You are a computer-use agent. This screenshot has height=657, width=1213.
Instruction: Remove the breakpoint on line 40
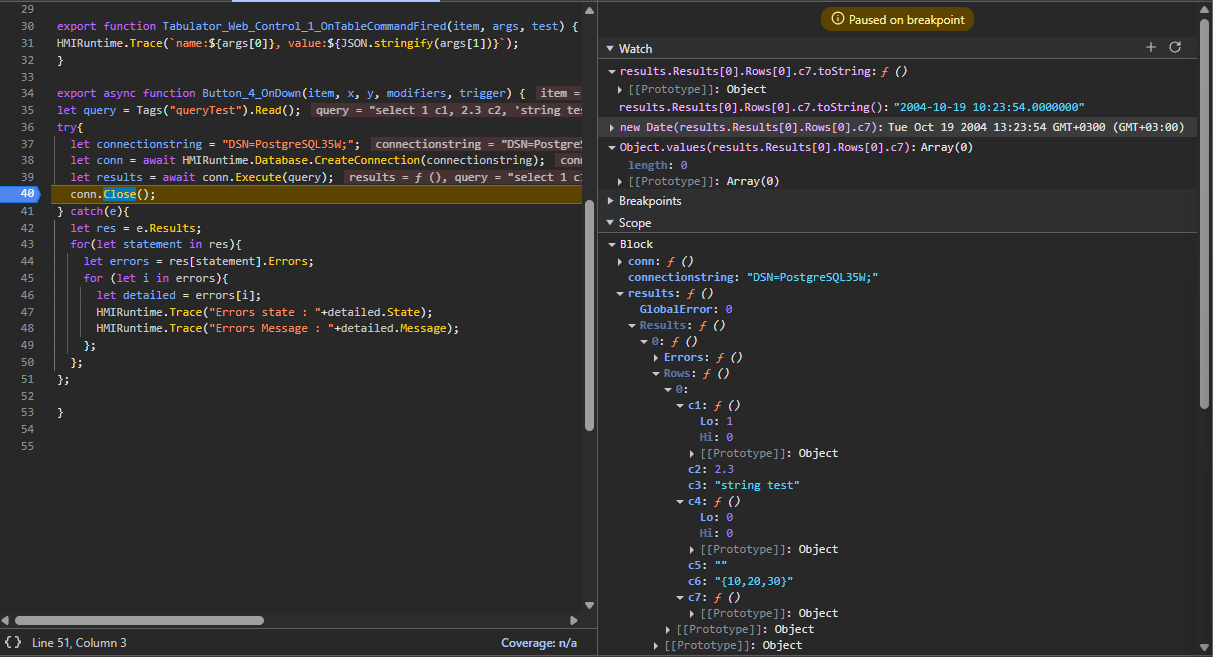[x=28, y=194]
